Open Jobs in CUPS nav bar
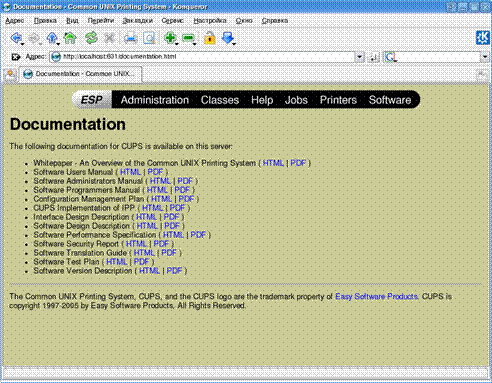The image size is (492, 383). pyautogui.click(x=296, y=100)
